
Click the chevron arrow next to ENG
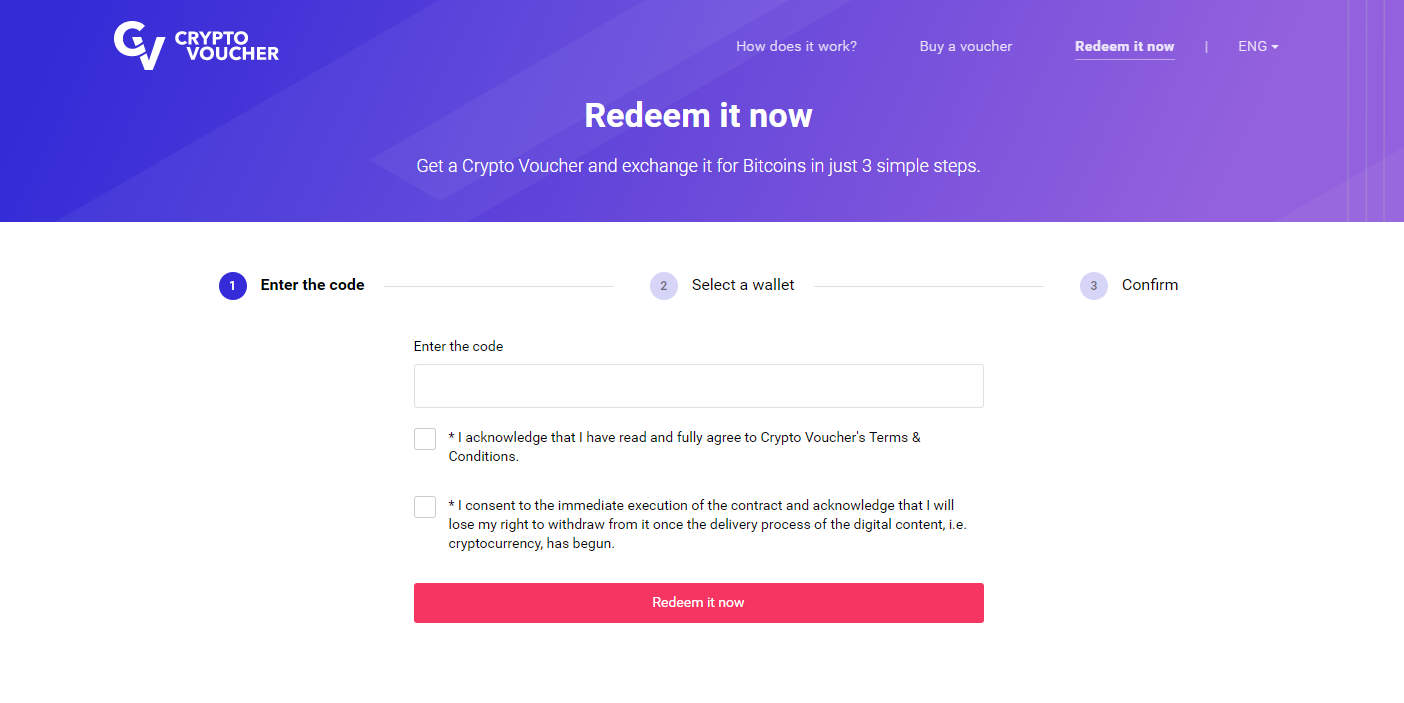click(1274, 47)
